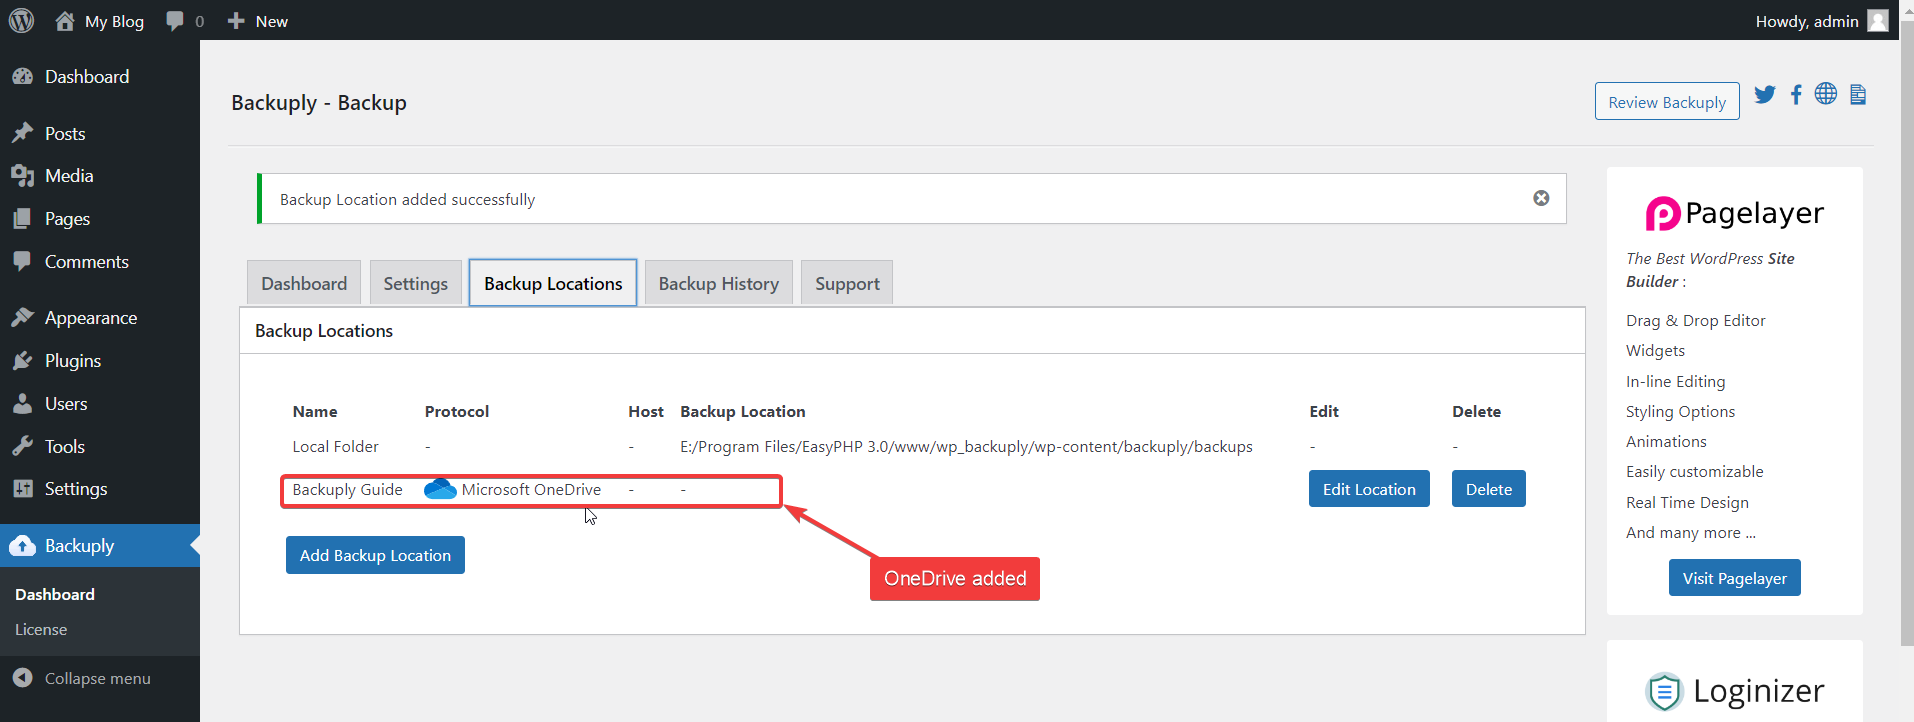1914x722 pixels.
Task: Select the Backup Locations tab
Action: click(553, 283)
